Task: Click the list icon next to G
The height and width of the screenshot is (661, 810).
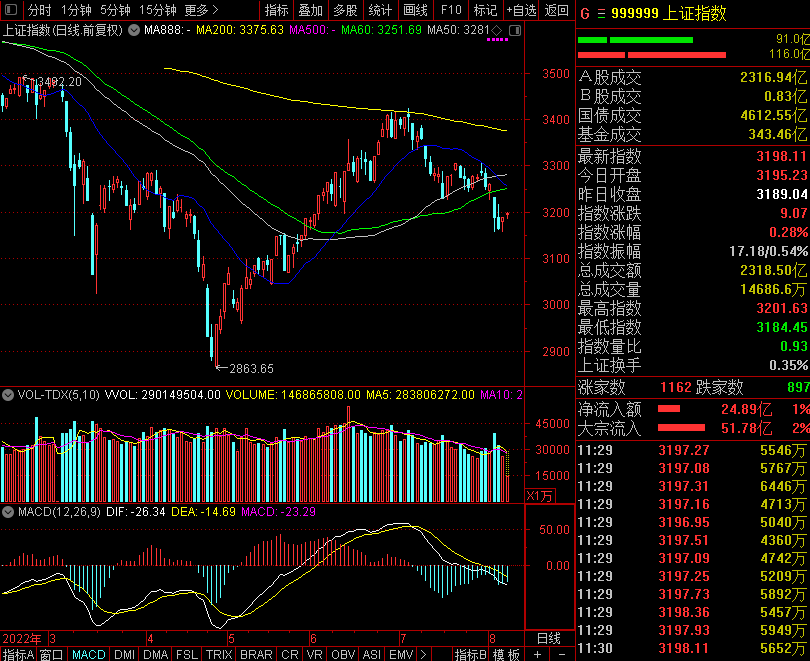Action: (601, 14)
